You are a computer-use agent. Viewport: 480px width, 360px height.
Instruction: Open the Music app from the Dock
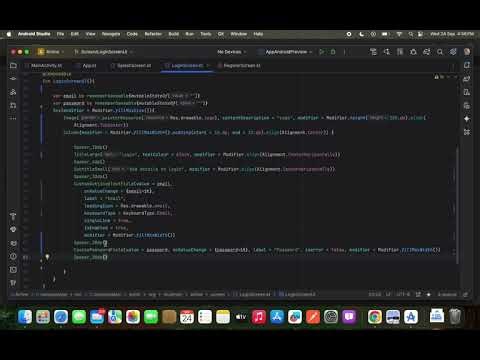click(259, 317)
